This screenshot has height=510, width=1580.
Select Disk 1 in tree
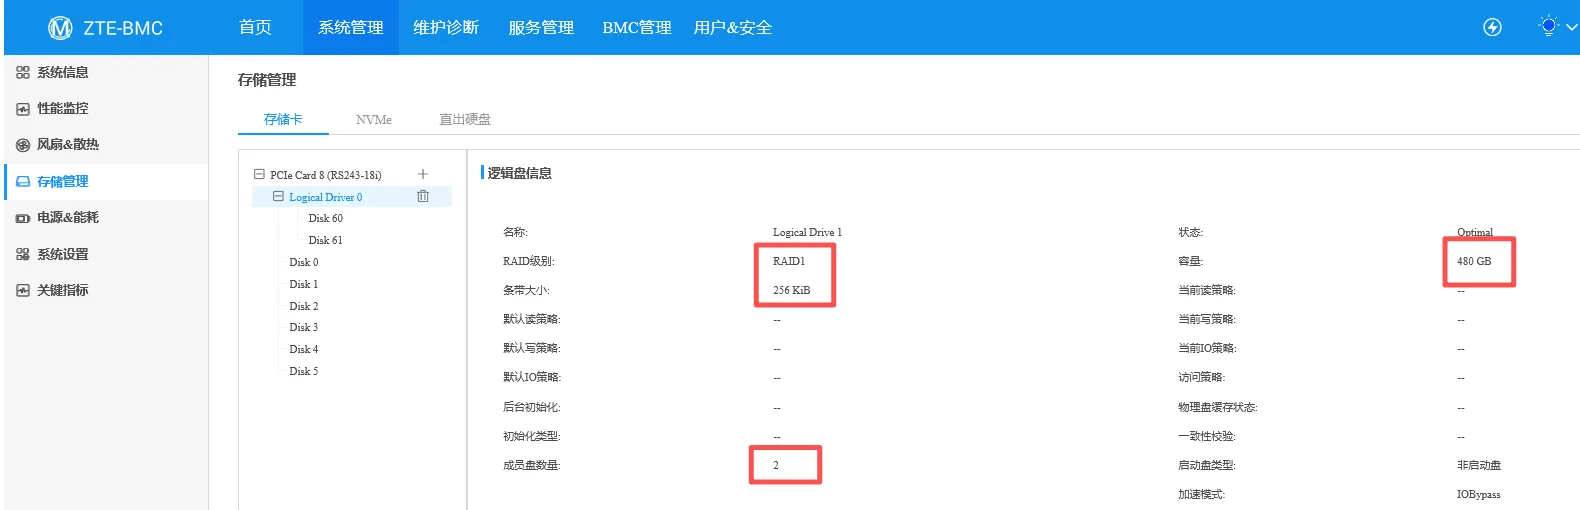point(304,284)
